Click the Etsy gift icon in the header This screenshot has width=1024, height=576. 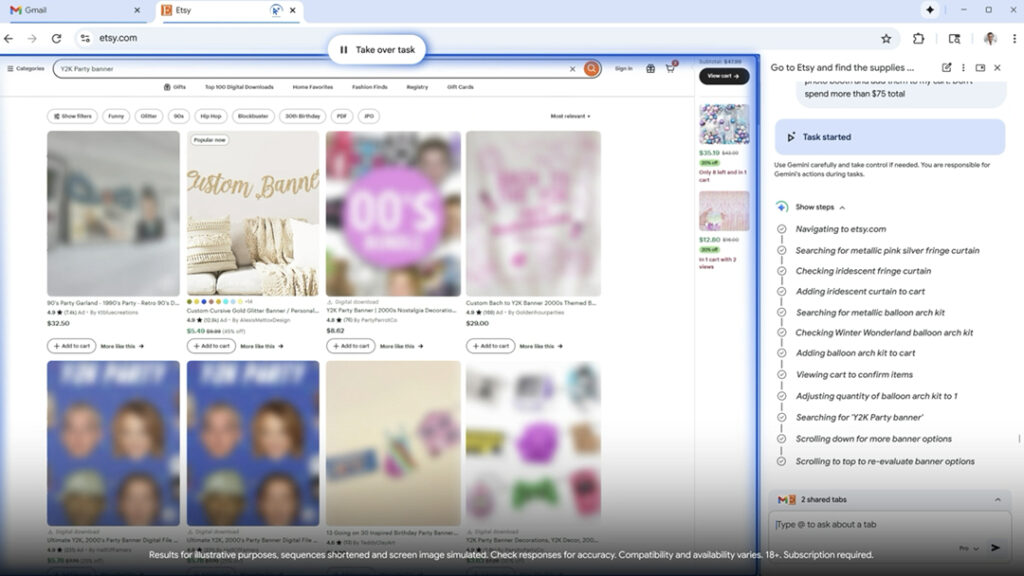[x=650, y=69]
